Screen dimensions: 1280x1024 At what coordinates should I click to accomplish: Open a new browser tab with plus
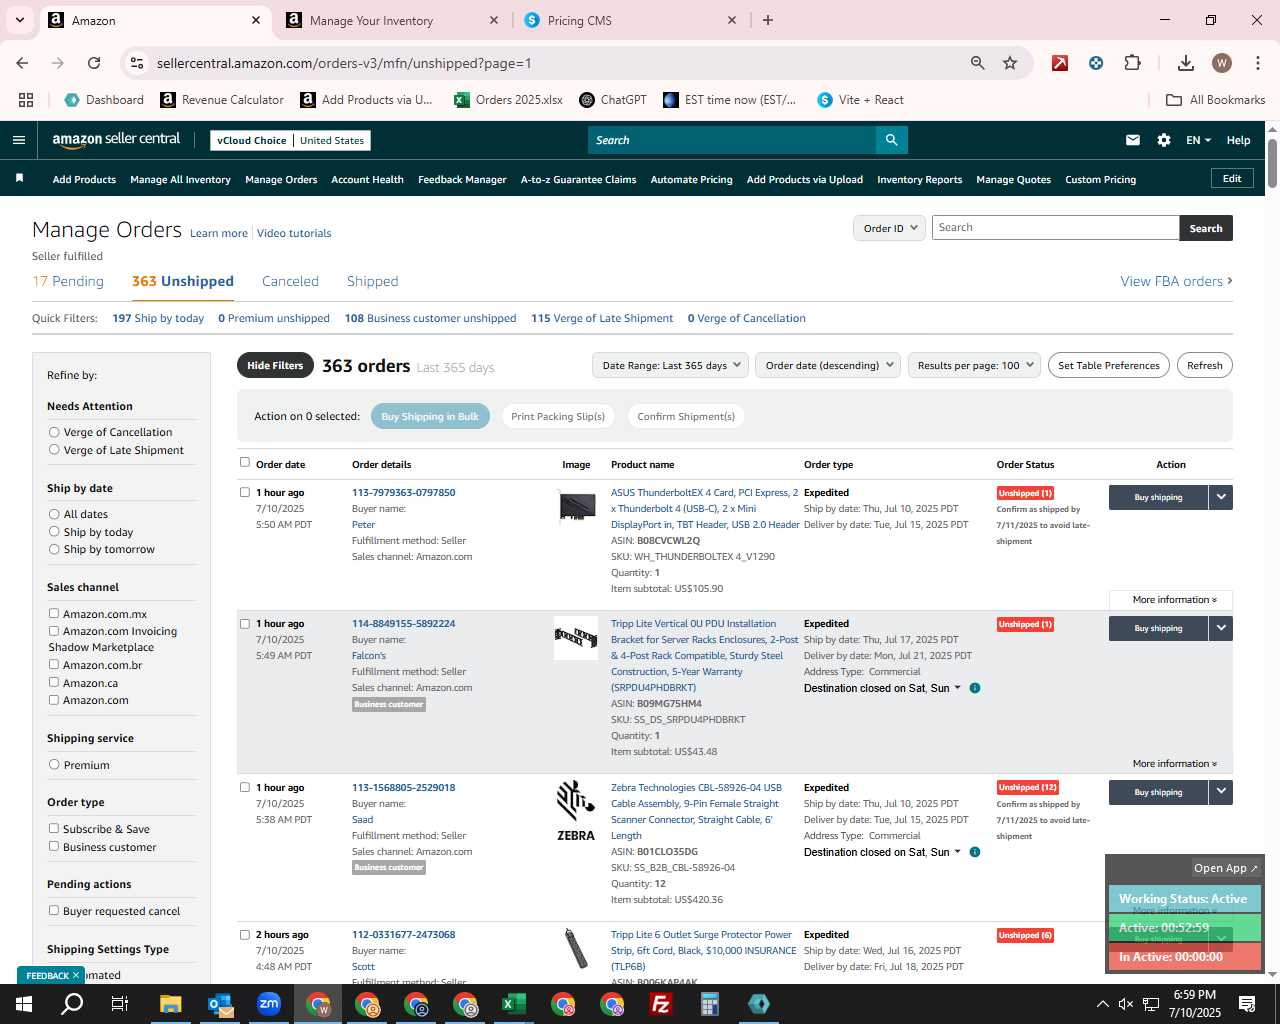click(768, 20)
